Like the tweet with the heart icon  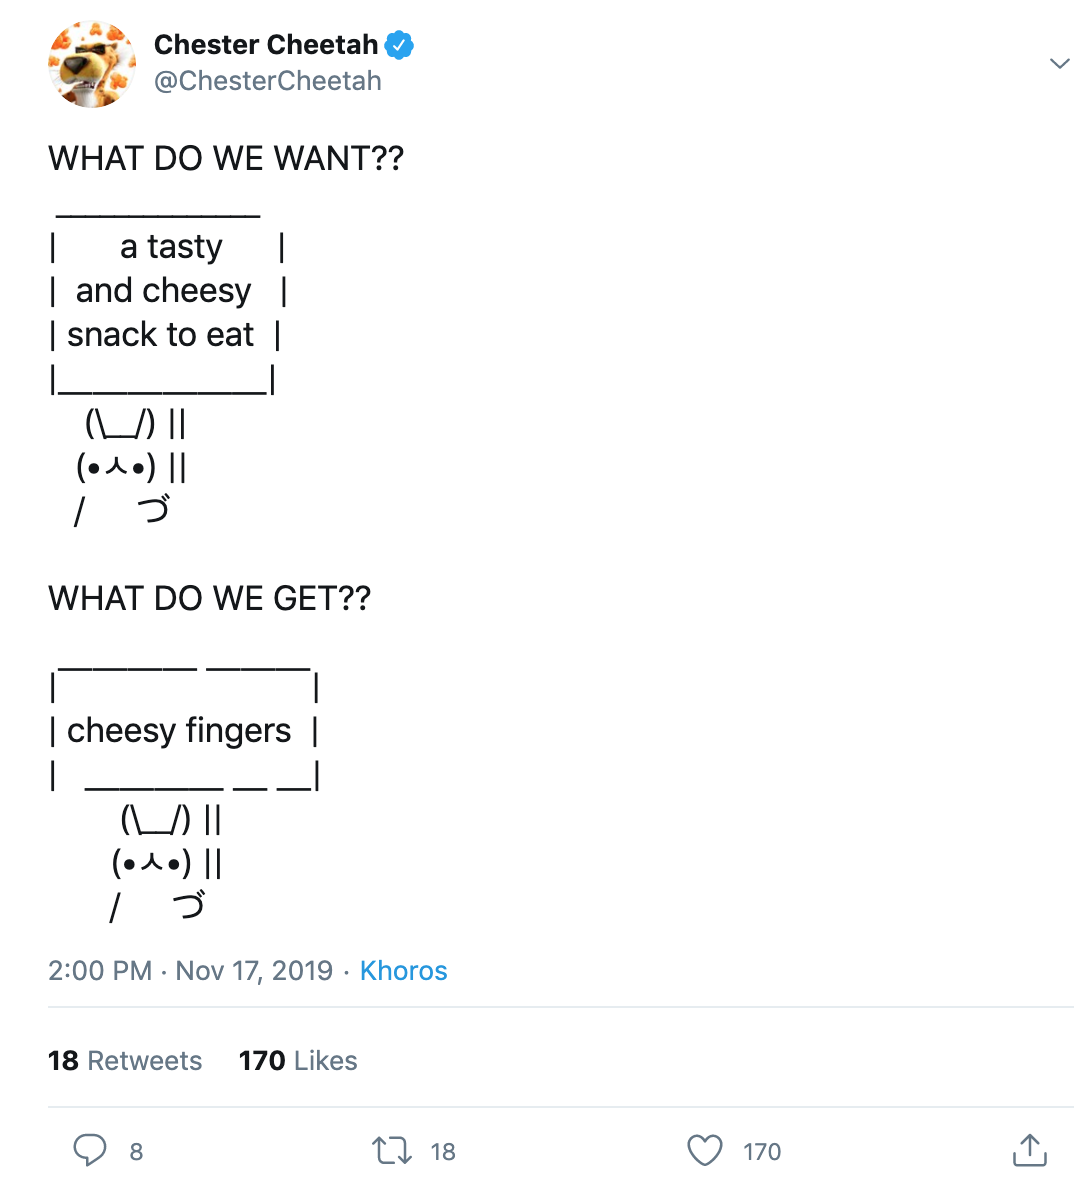pyautogui.click(x=705, y=1151)
